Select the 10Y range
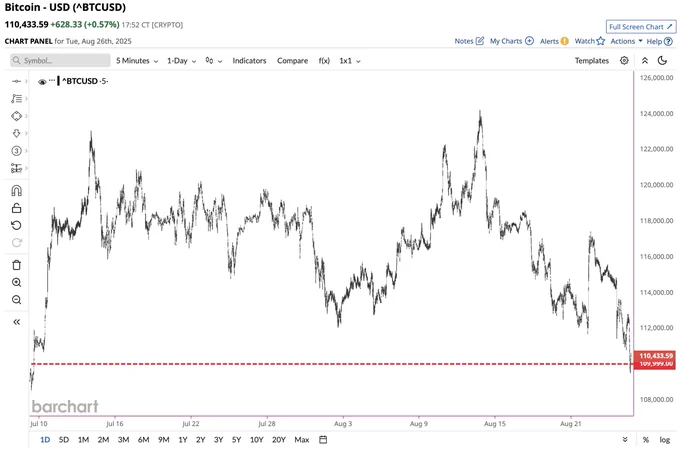 (x=257, y=440)
